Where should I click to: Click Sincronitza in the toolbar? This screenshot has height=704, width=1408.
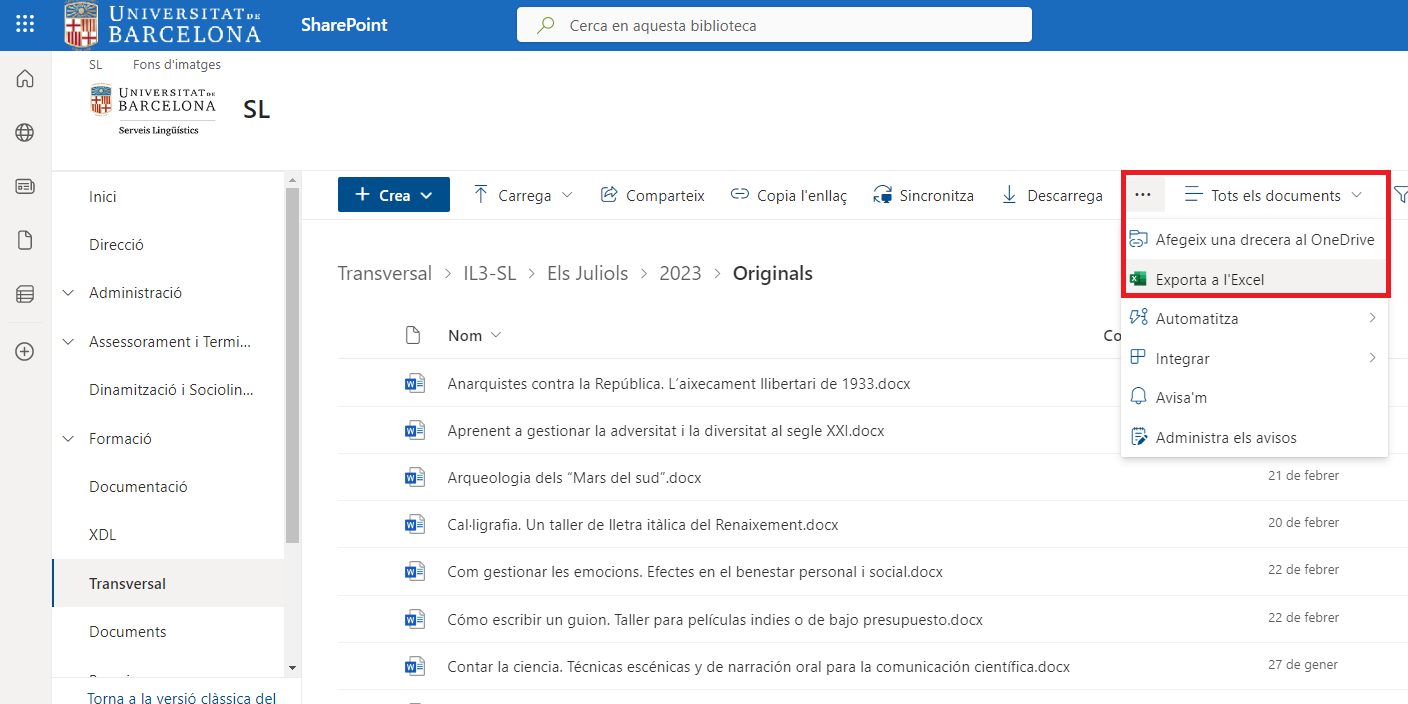[x=923, y=196]
